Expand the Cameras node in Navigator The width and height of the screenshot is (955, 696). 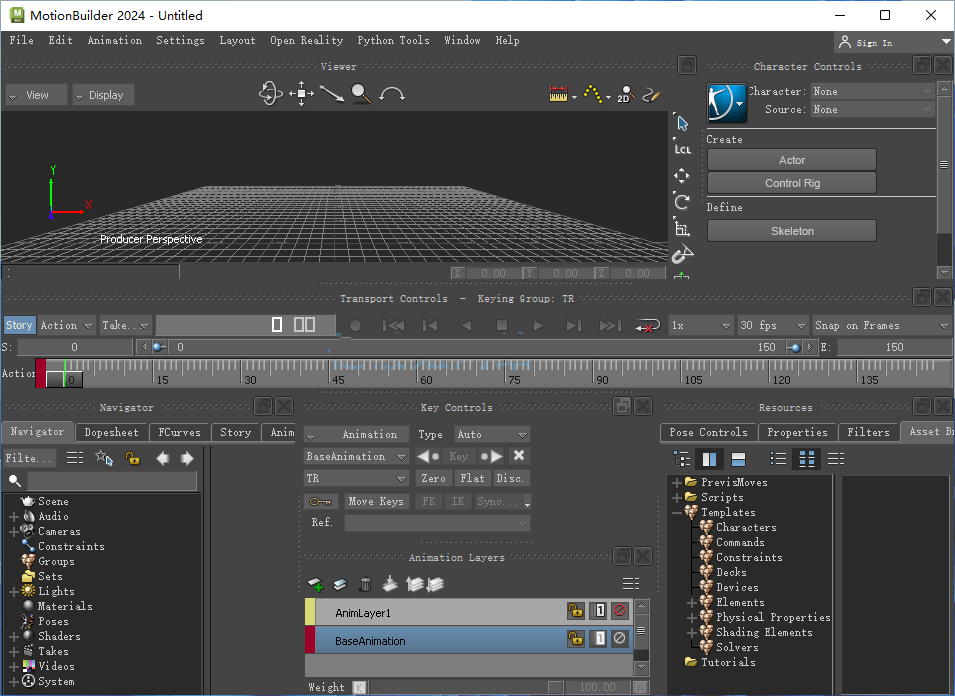(13, 532)
